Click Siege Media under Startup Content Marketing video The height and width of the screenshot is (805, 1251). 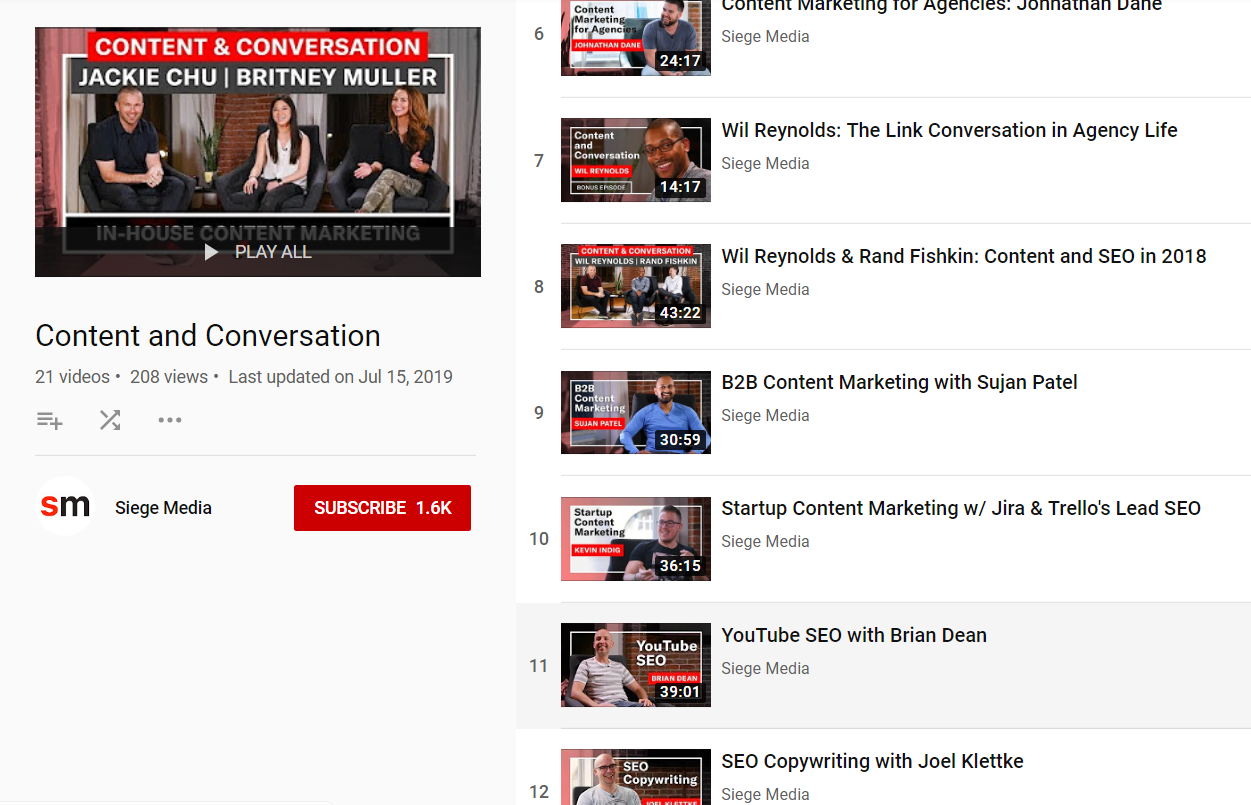pos(765,541)
